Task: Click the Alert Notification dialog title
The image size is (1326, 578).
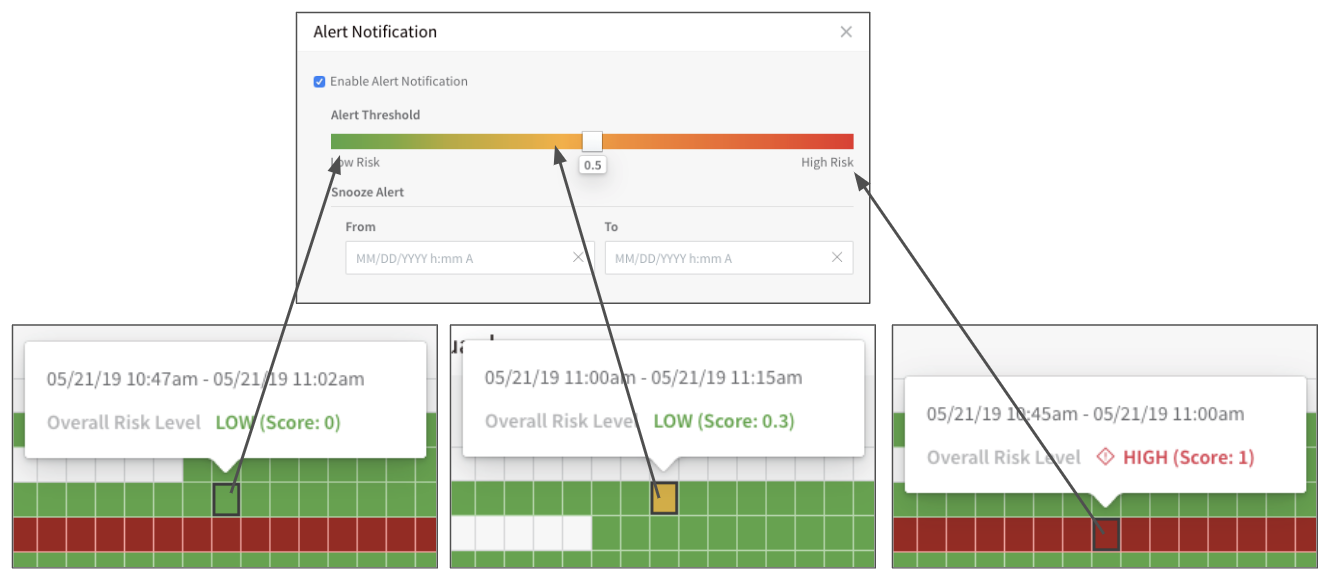Action: (x=375, y=32)
